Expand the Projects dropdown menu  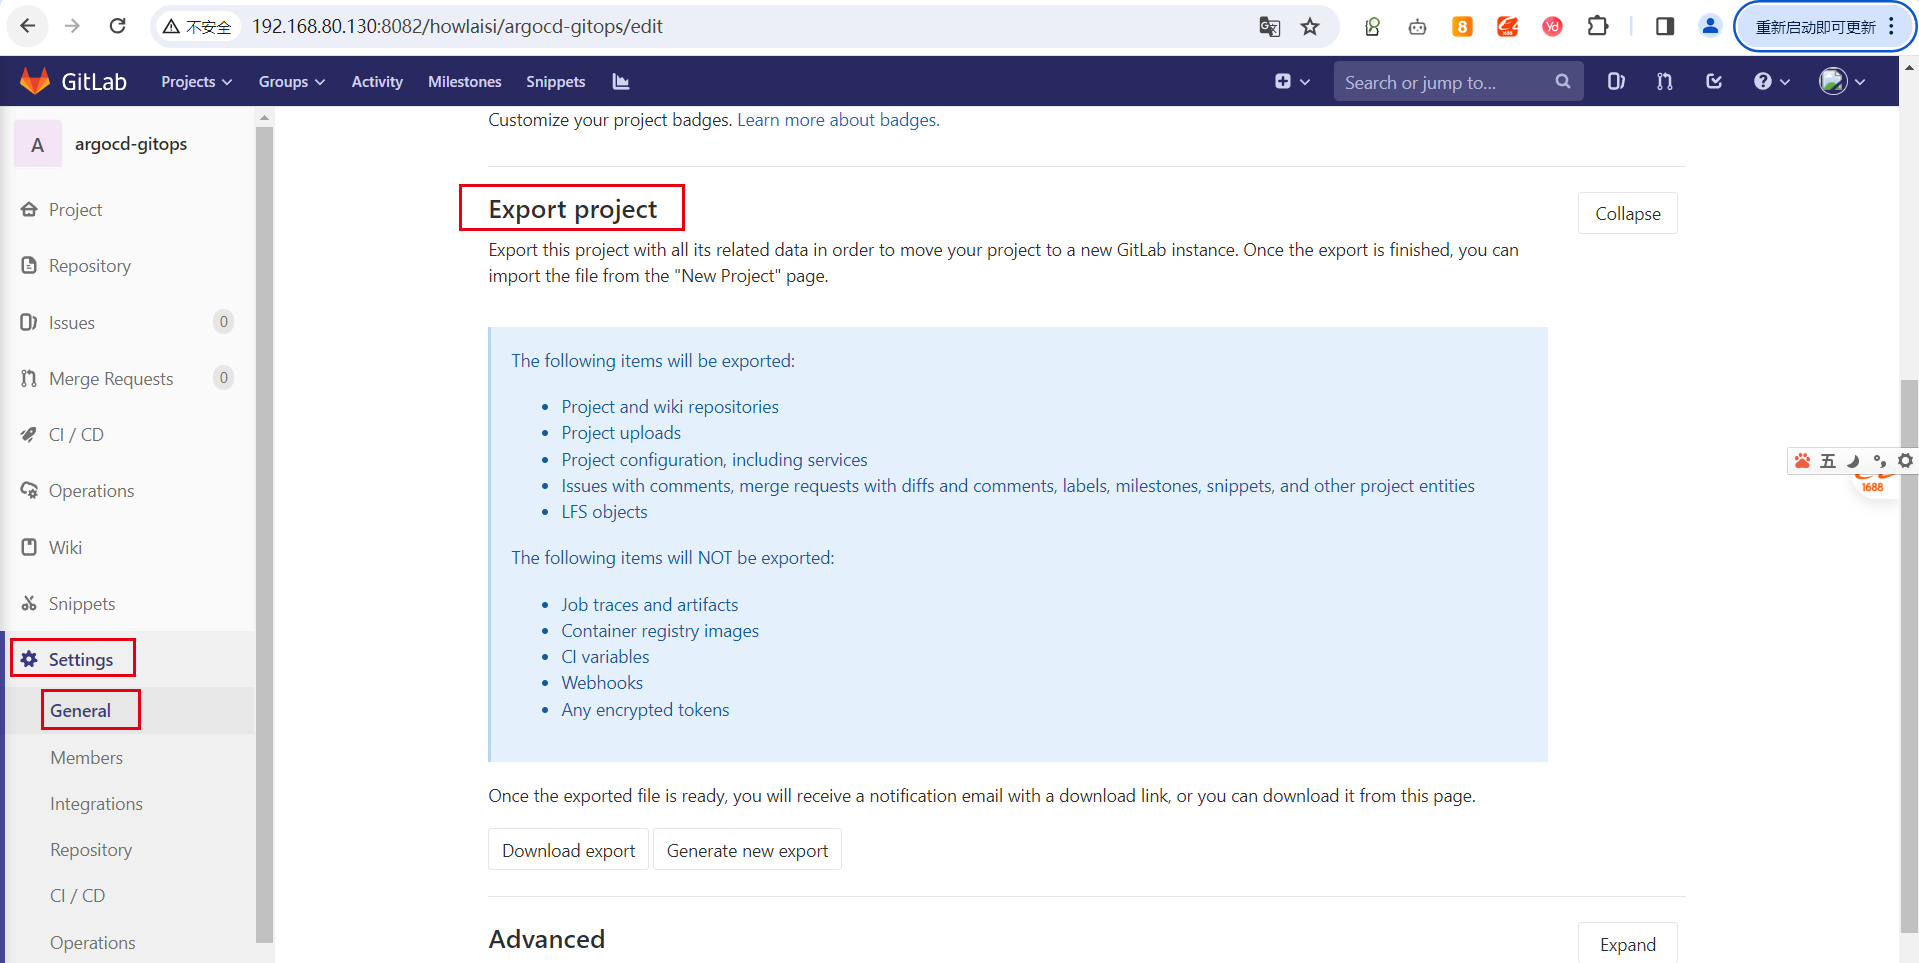[x=196, y=82]
